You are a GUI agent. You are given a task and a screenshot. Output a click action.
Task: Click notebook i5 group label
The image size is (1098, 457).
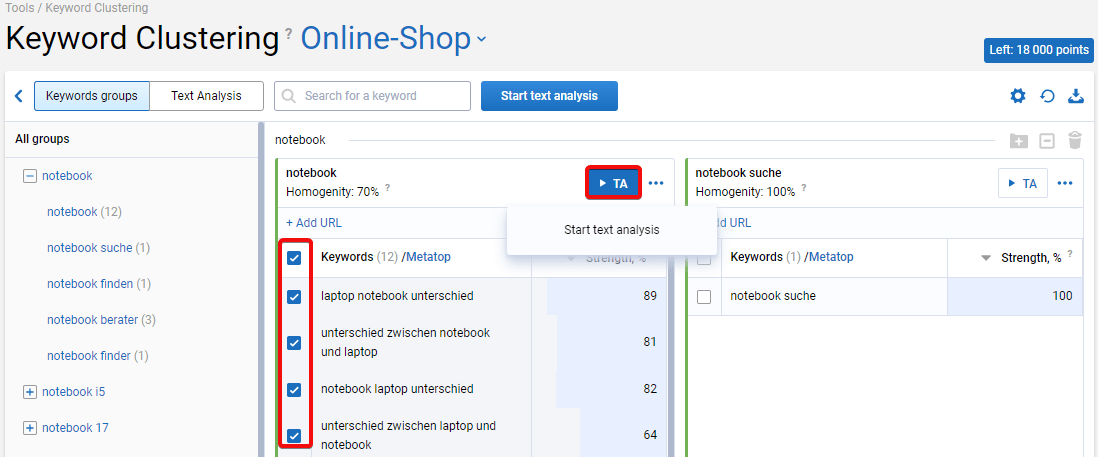tap(74, 392)
